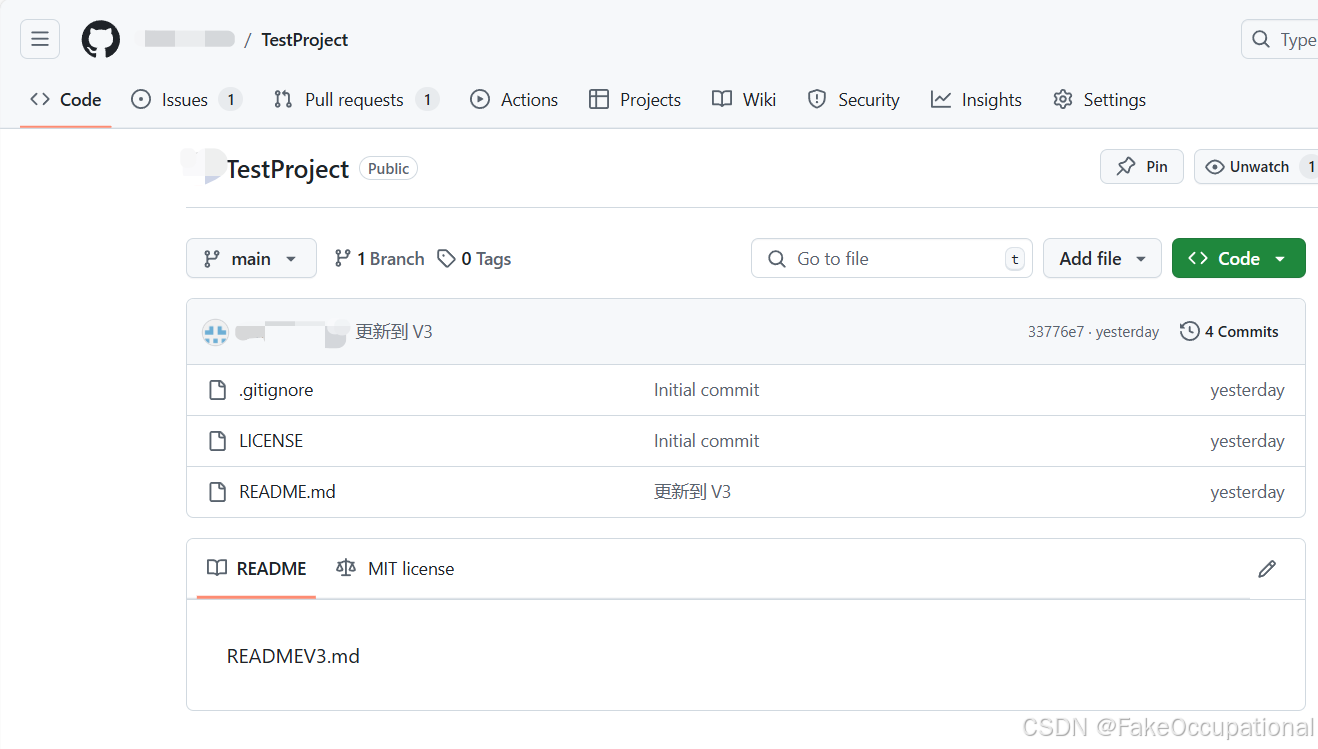Screen dimensions: 1318x749
Task: Click the branch icon beside 1 Branch
Action: (343, 258)
